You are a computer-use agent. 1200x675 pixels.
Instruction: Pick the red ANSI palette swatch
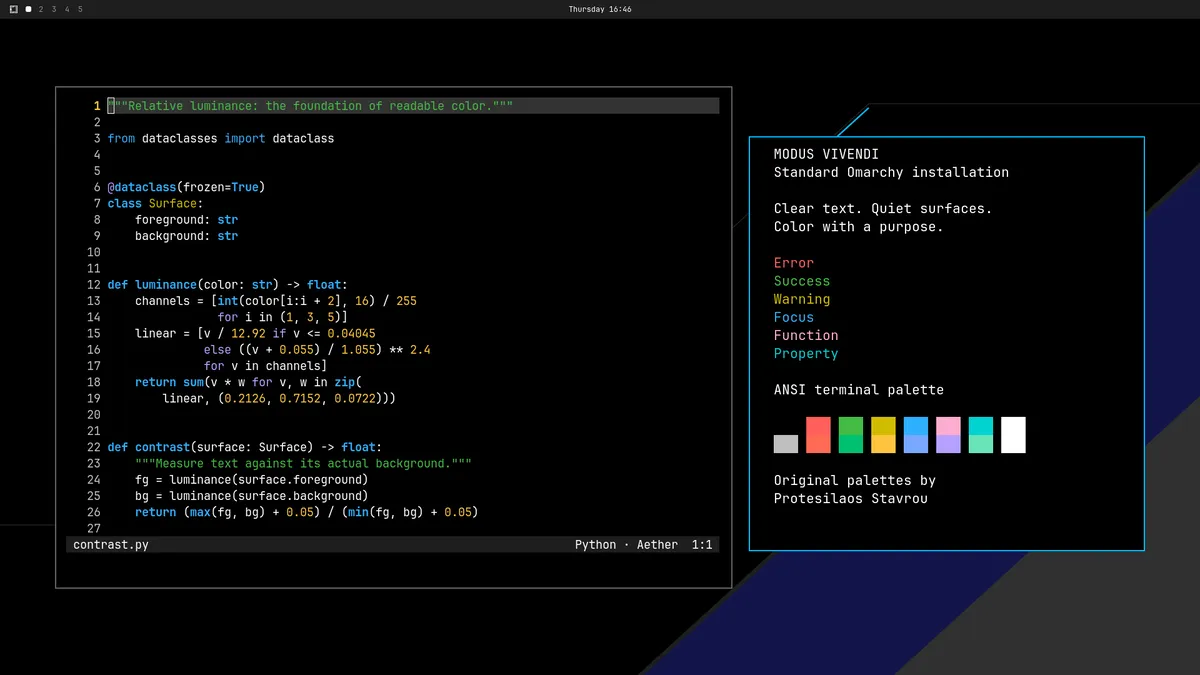[818, 435]
